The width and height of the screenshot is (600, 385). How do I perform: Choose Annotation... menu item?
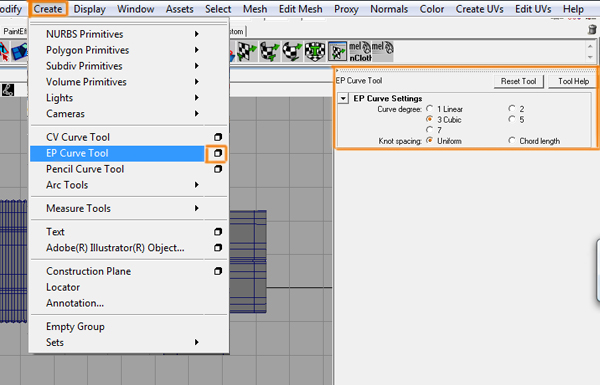128,303
